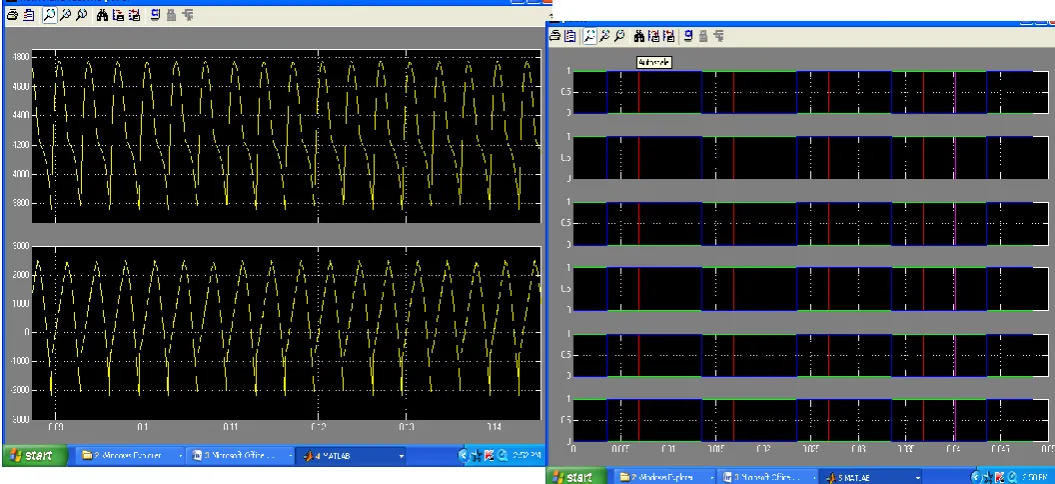The image size is (1055, 484).
Task: Expand Microsoft Office dropdown arrow on right taskbar
Action: (814, 477)
